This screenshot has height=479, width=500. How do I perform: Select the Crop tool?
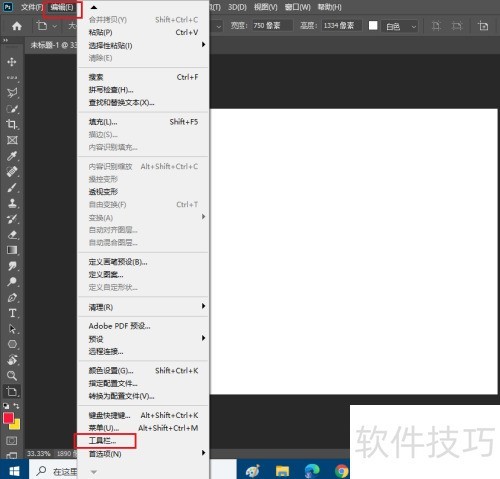click(x=12, y=124)
